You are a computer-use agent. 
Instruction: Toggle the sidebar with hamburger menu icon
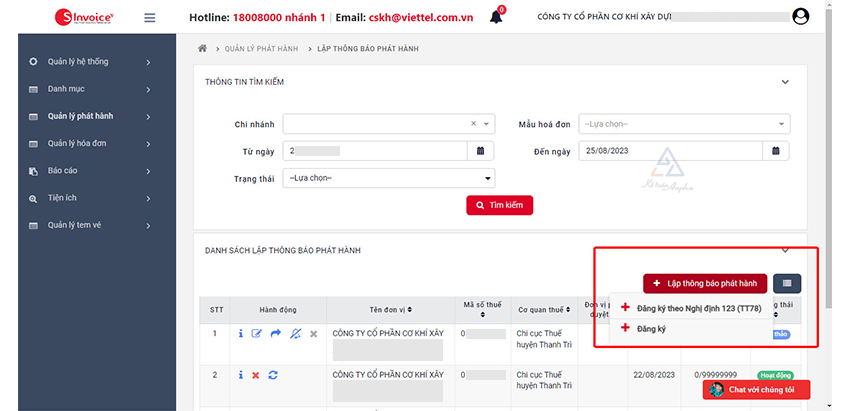150,17
